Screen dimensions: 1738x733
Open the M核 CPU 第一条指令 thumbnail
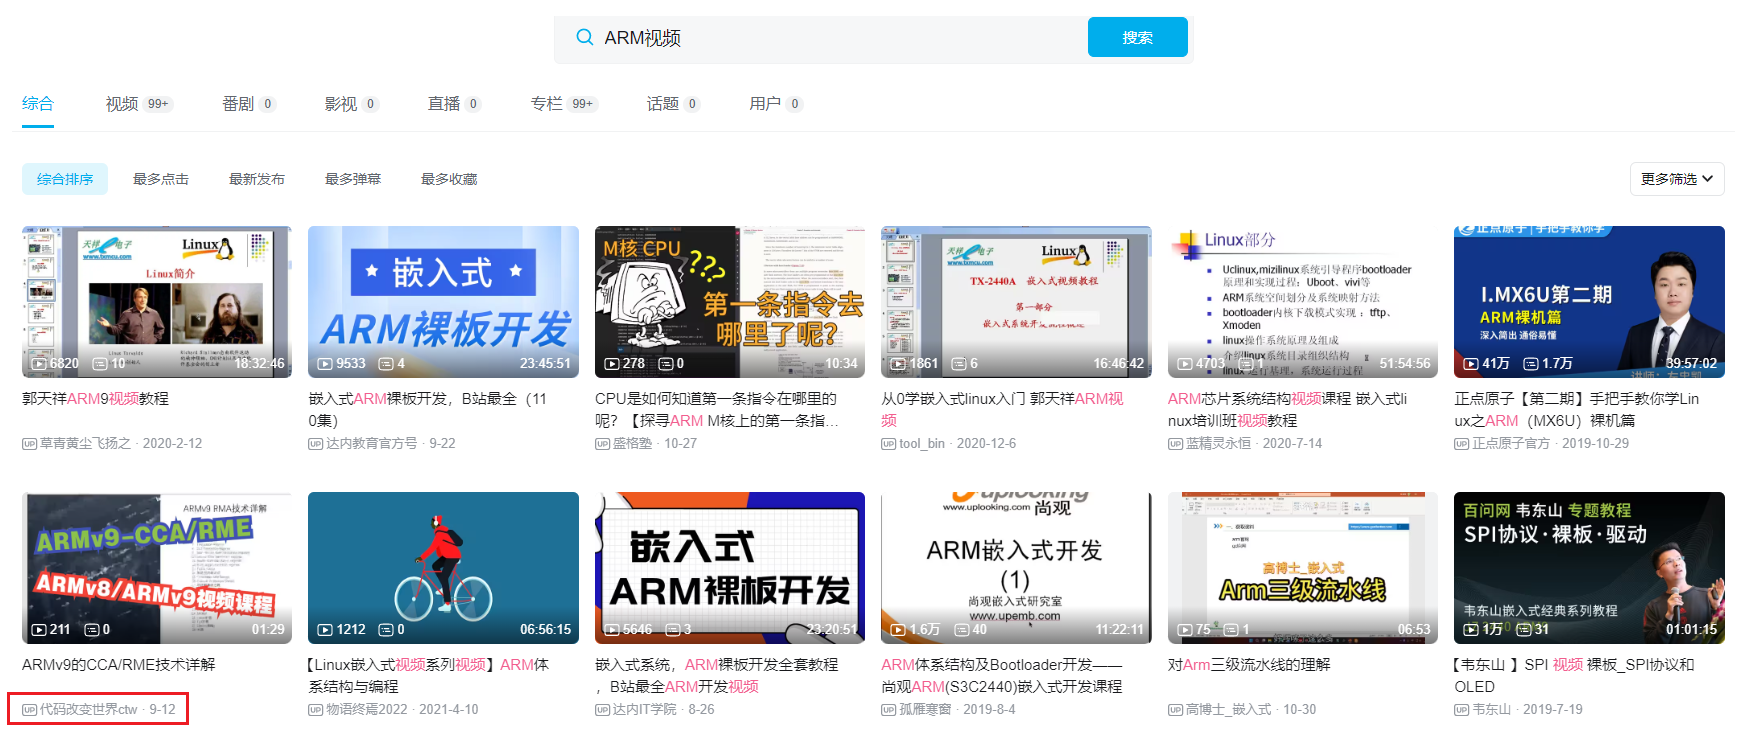point(730,302)
